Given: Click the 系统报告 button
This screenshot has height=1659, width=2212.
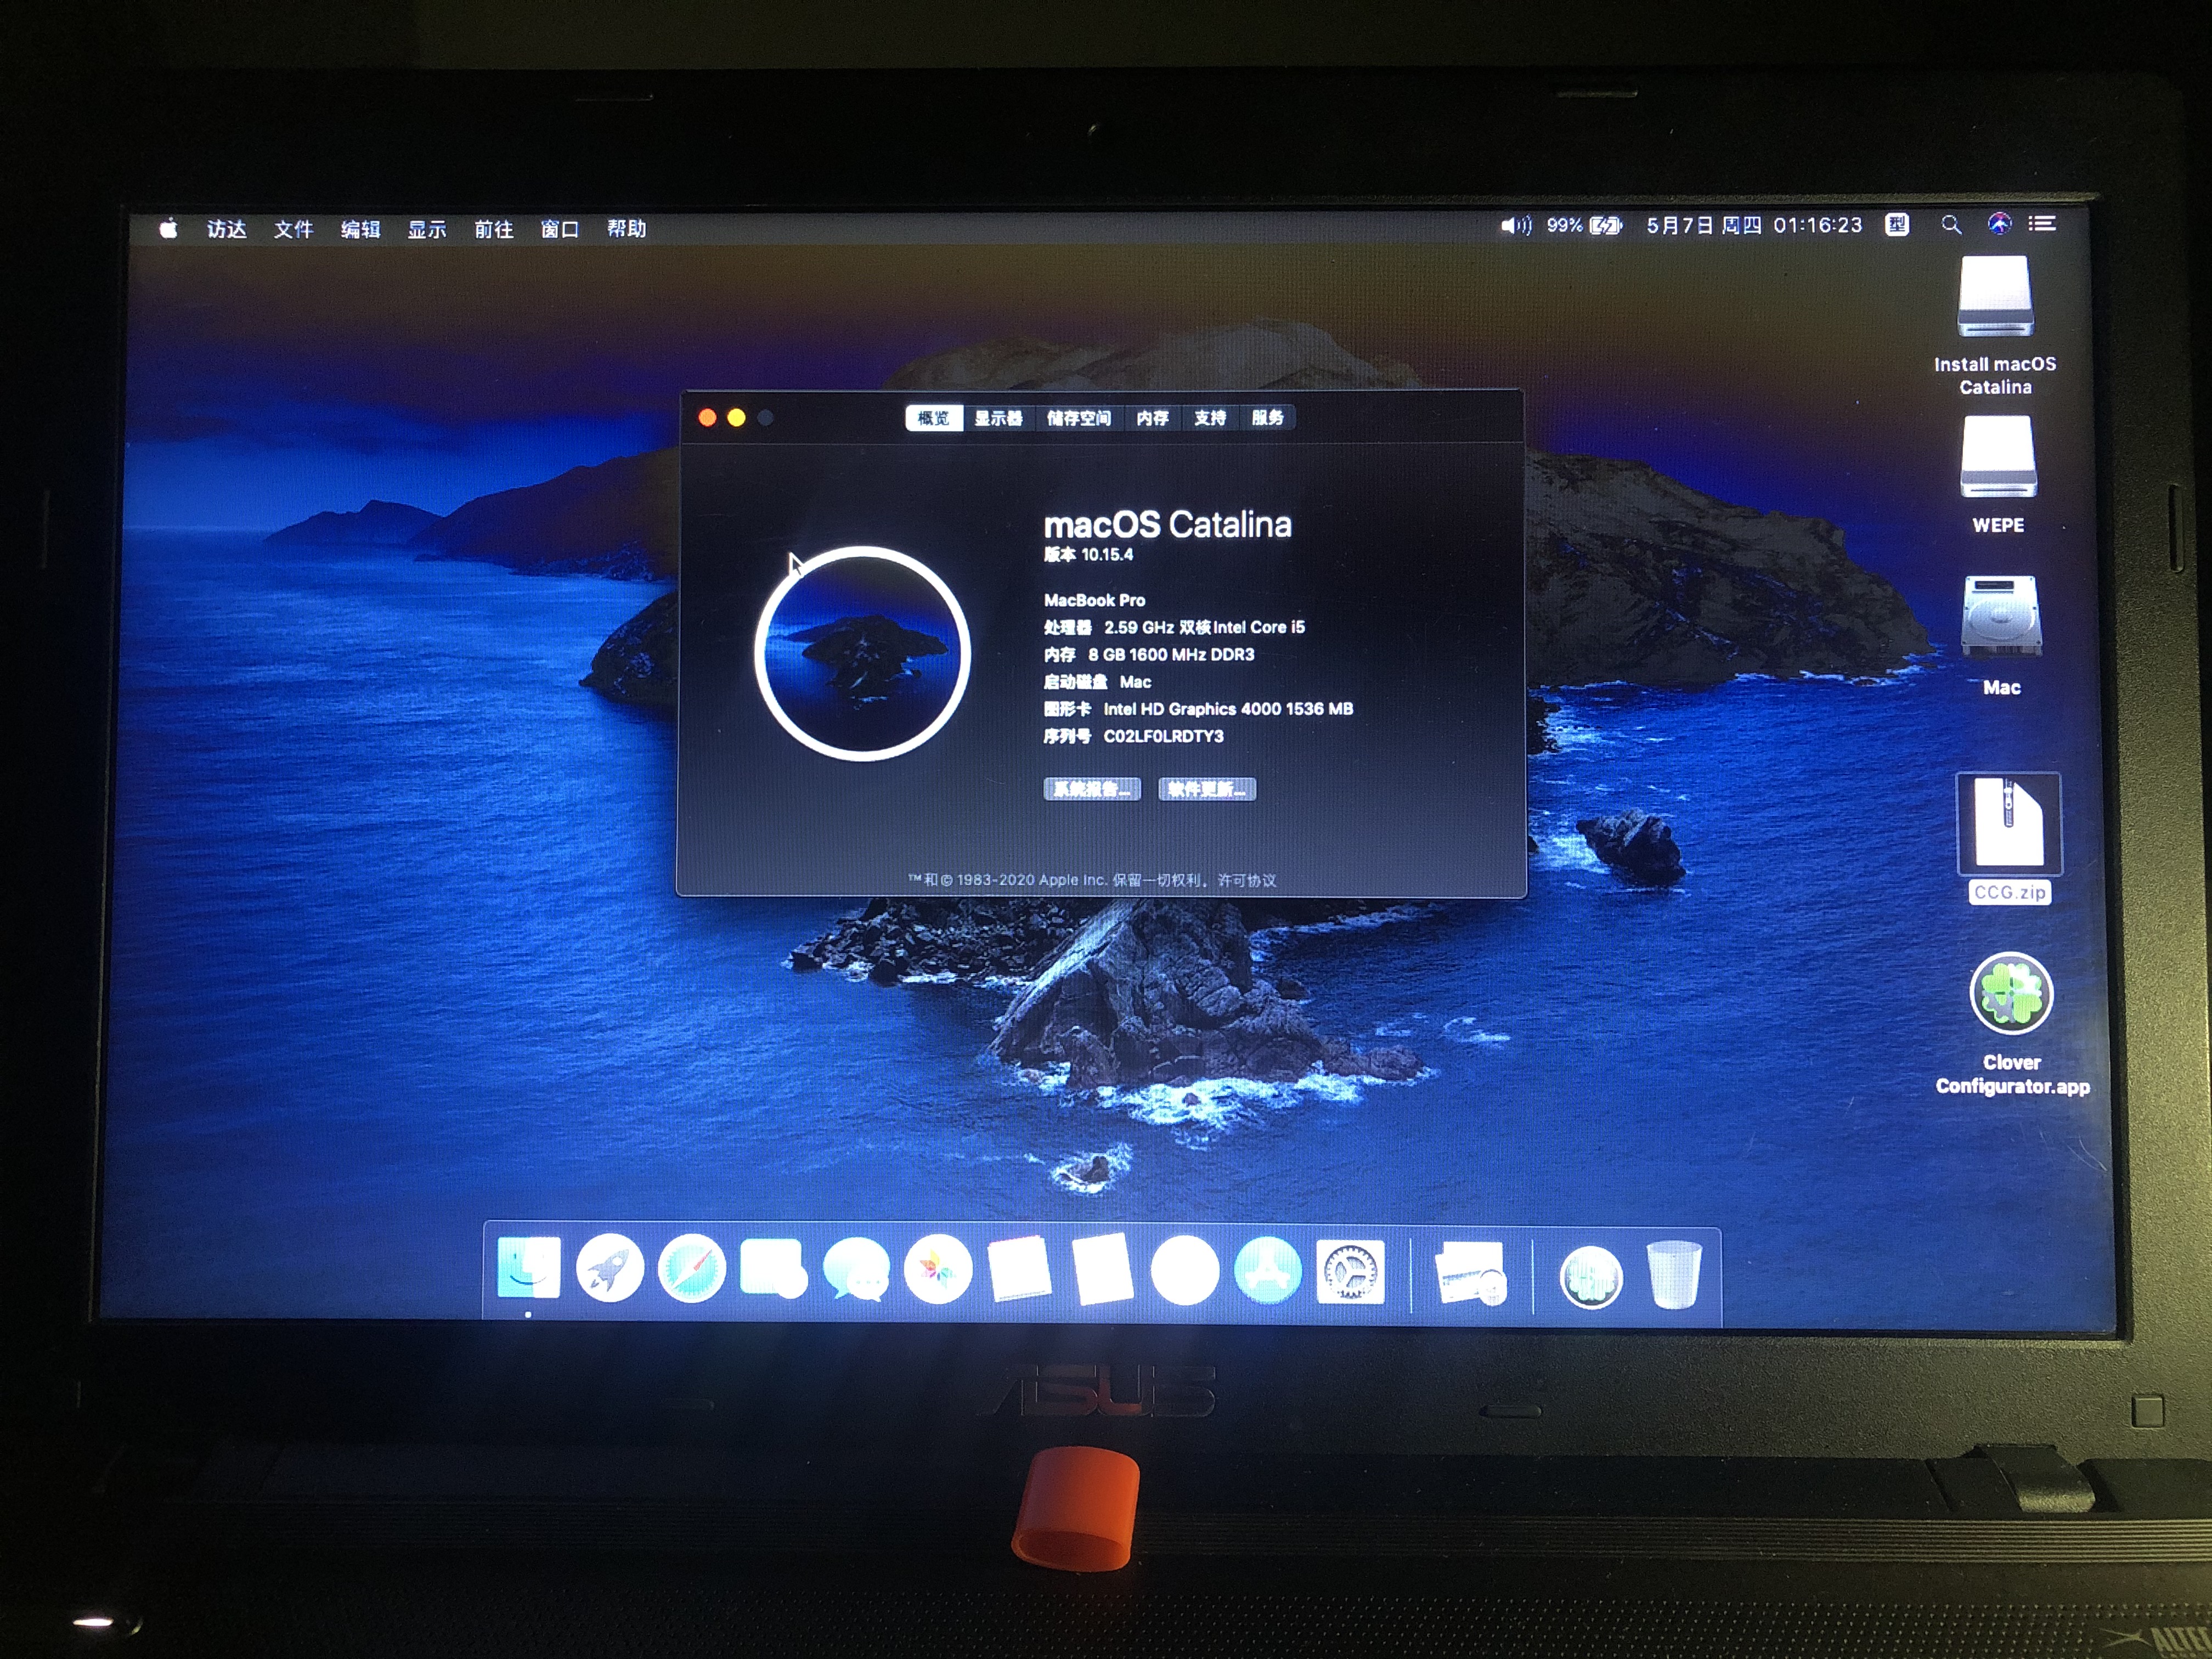Looking at the screenshot, I should tap(1092, 789).
